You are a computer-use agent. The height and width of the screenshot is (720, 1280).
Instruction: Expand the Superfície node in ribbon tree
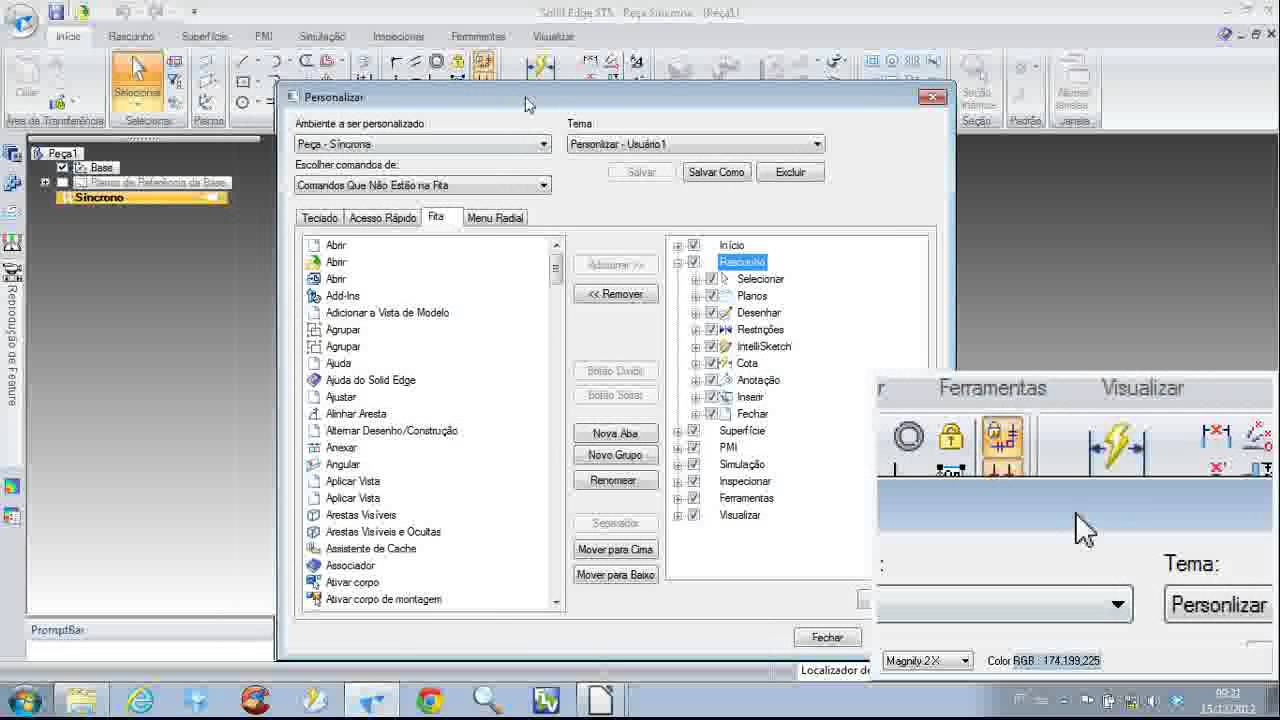click(678, 431)
